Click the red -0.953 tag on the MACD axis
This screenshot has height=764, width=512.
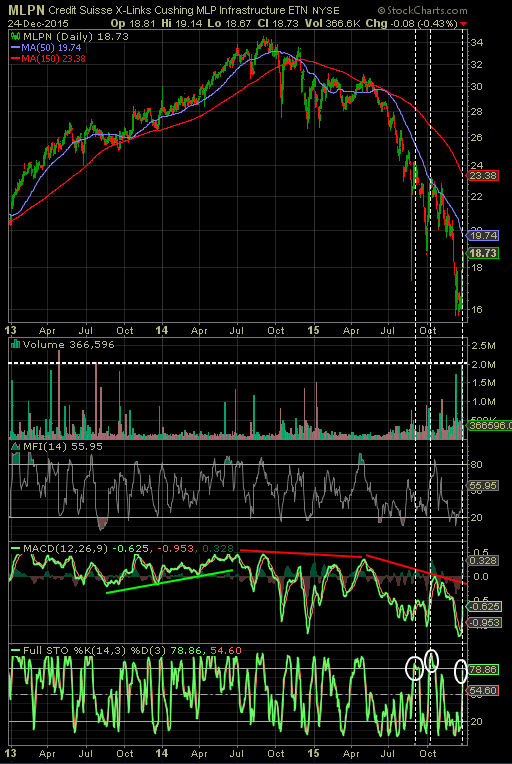pos(484,622)
